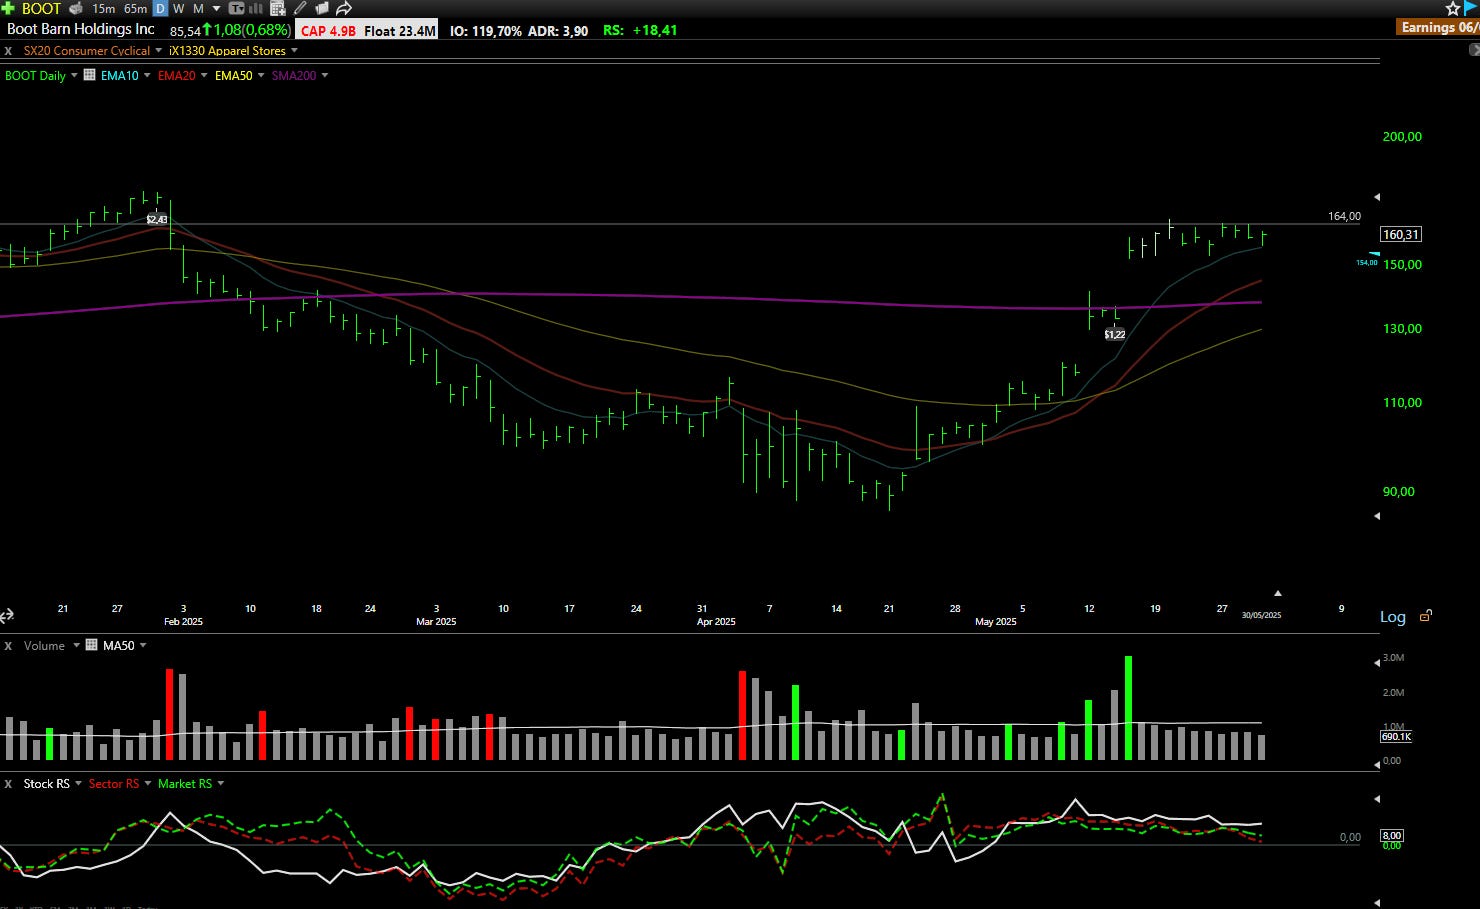Image resolution: width=1480 pixels, height=909 pixels.
Task: Click the hand icon next to BOOT ticker
Action: pyautogui.click(x=76, y=8)
